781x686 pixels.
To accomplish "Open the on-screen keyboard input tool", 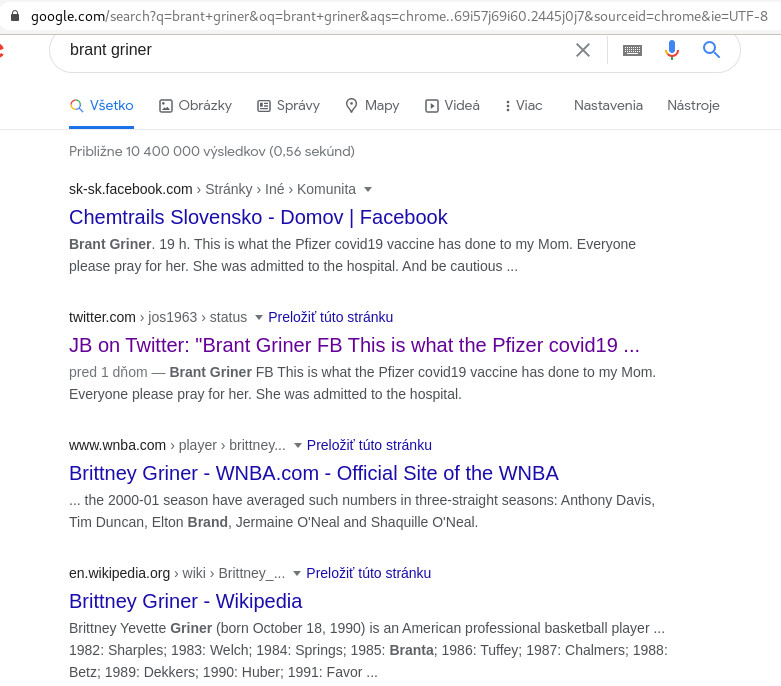I will point(632,50).
